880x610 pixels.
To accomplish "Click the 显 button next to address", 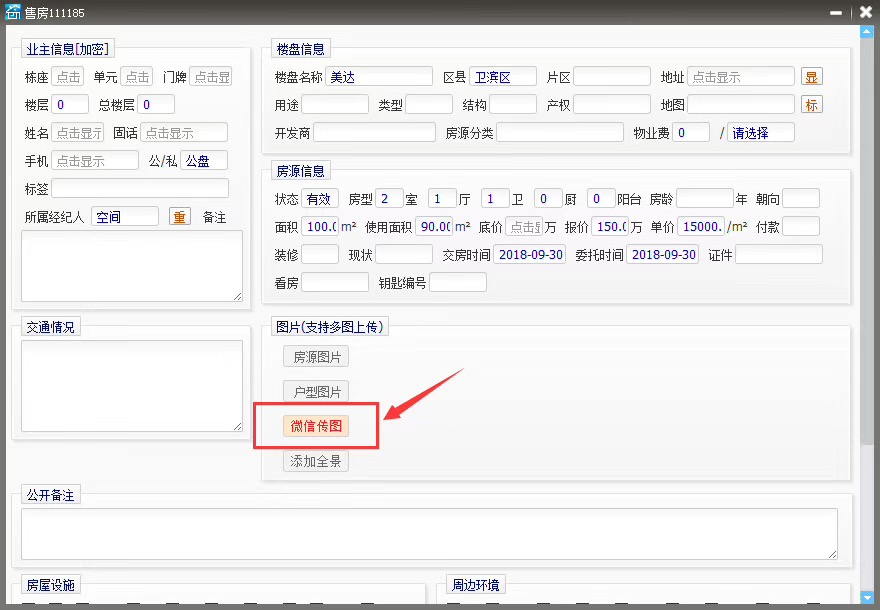I will (x=812, y=77).
